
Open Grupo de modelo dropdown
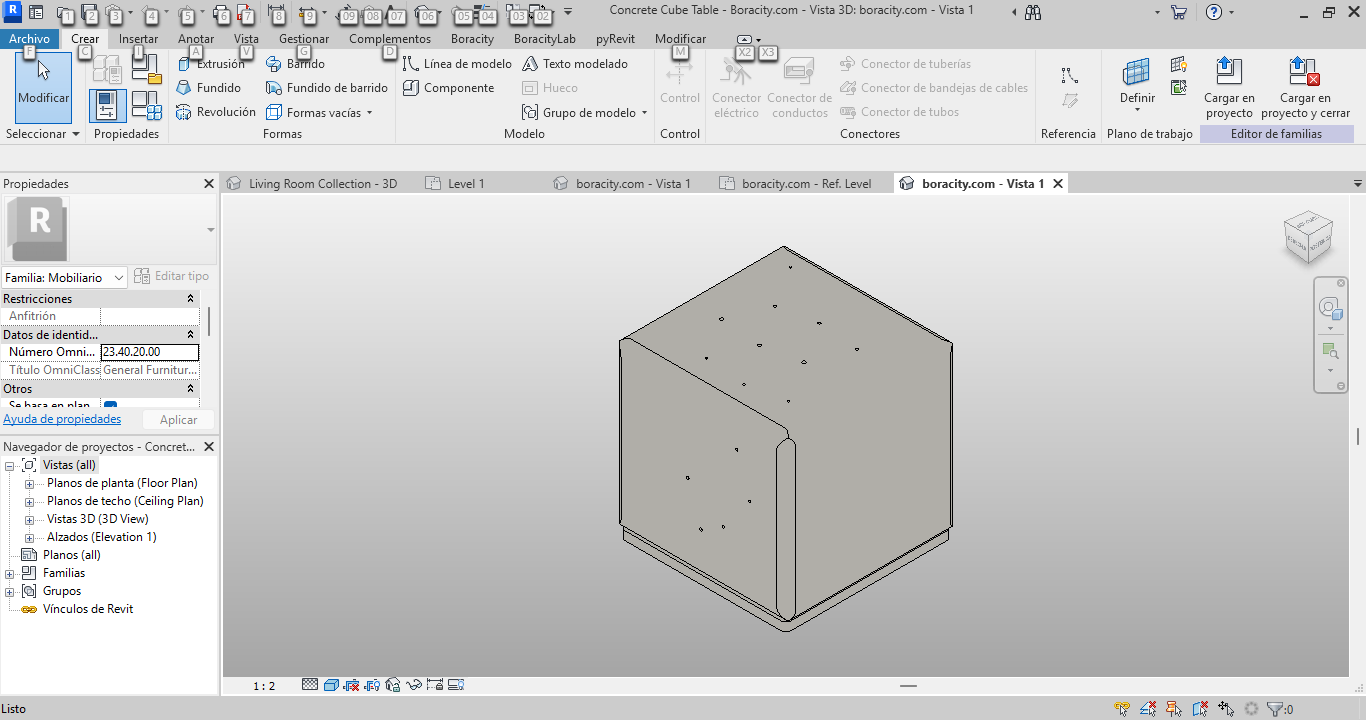(x=585, y=113)
